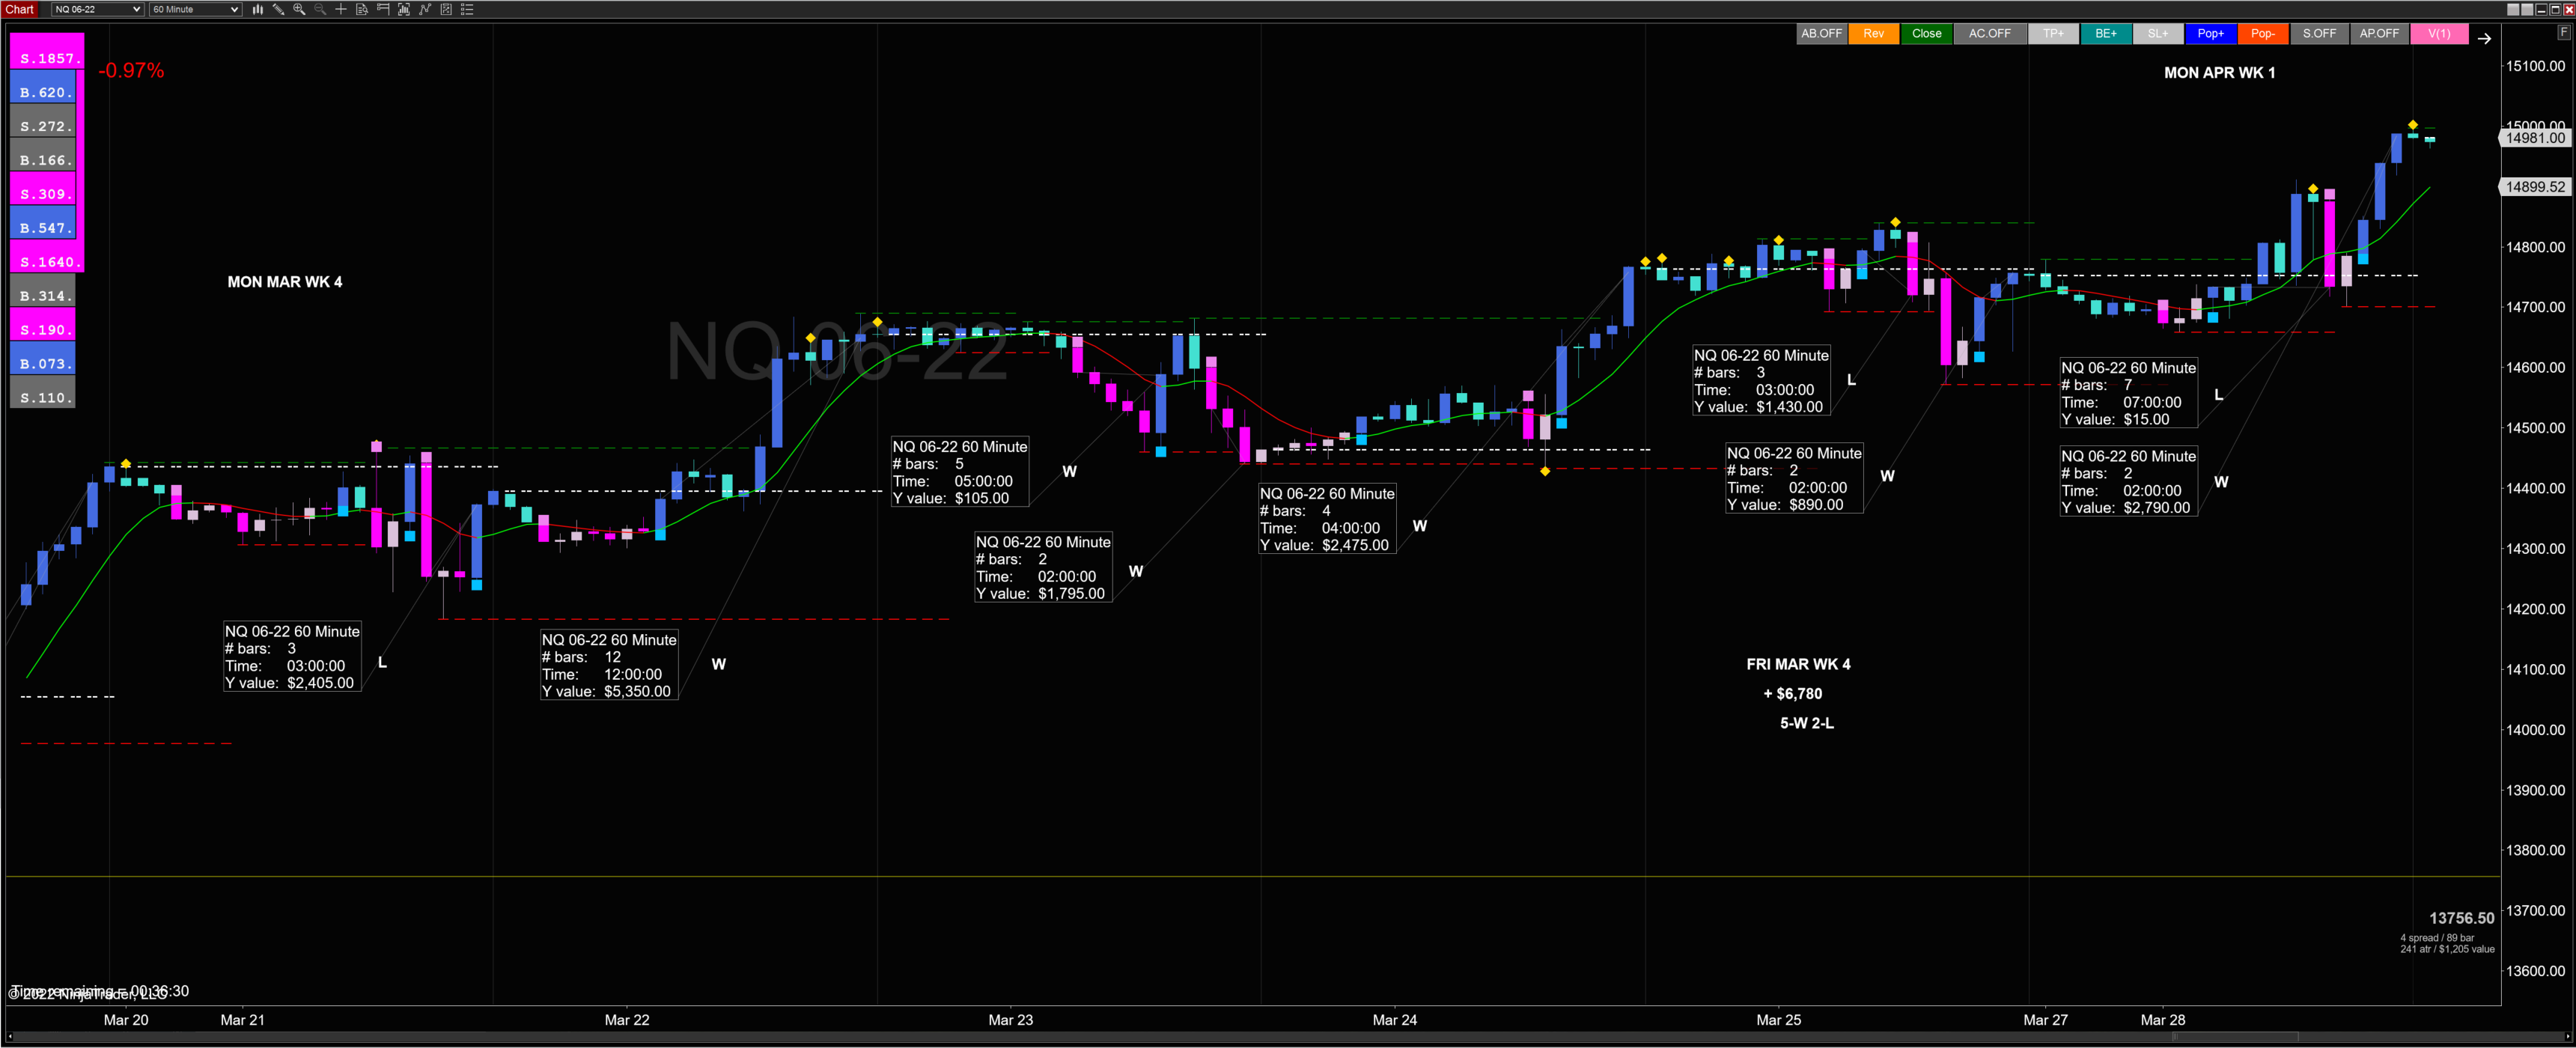Click the -0.97% red percentage text
Screen dimensions: 2576x1048
tap(131, 71)
